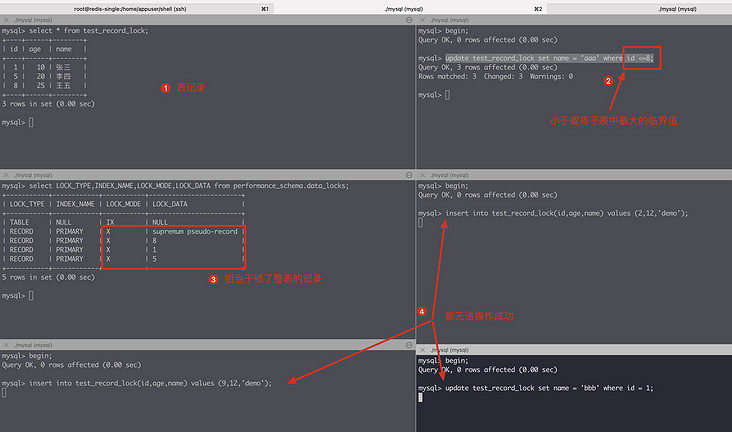Viewport: 732px width, 432px height.
Task: Click the TABLE lock type cell
Action: 19,222
